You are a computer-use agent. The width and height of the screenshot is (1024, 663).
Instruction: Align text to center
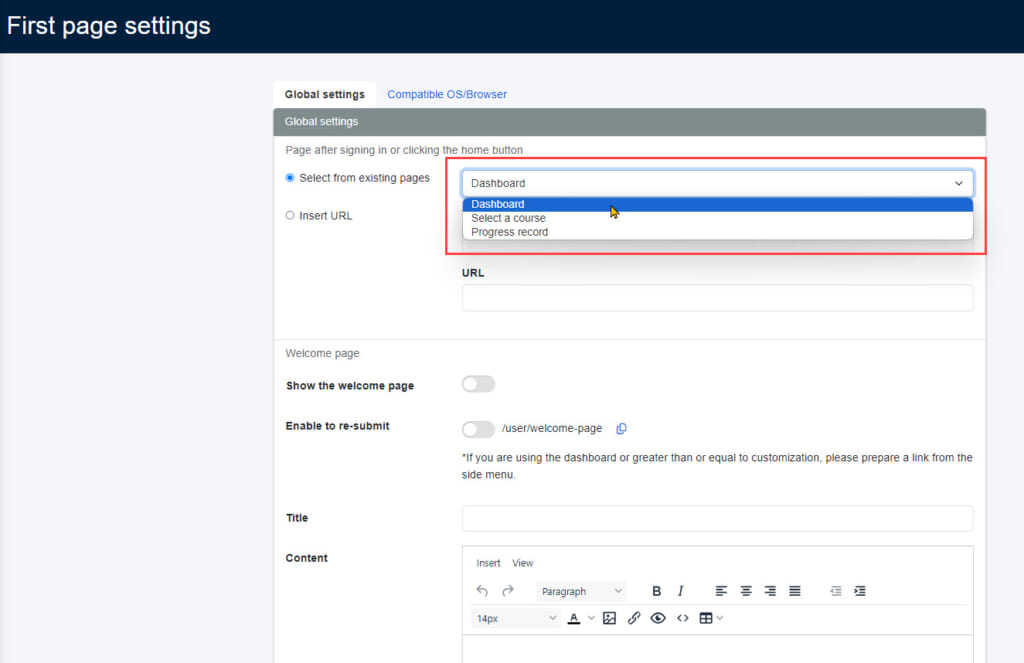pos(744,591)
